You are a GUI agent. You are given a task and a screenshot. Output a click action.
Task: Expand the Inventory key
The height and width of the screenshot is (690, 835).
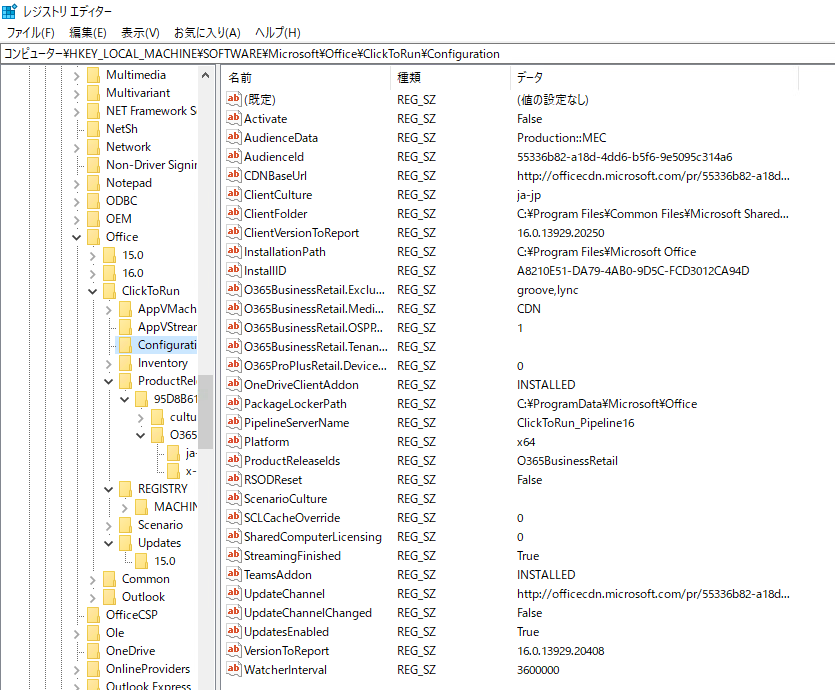point(109,364)
